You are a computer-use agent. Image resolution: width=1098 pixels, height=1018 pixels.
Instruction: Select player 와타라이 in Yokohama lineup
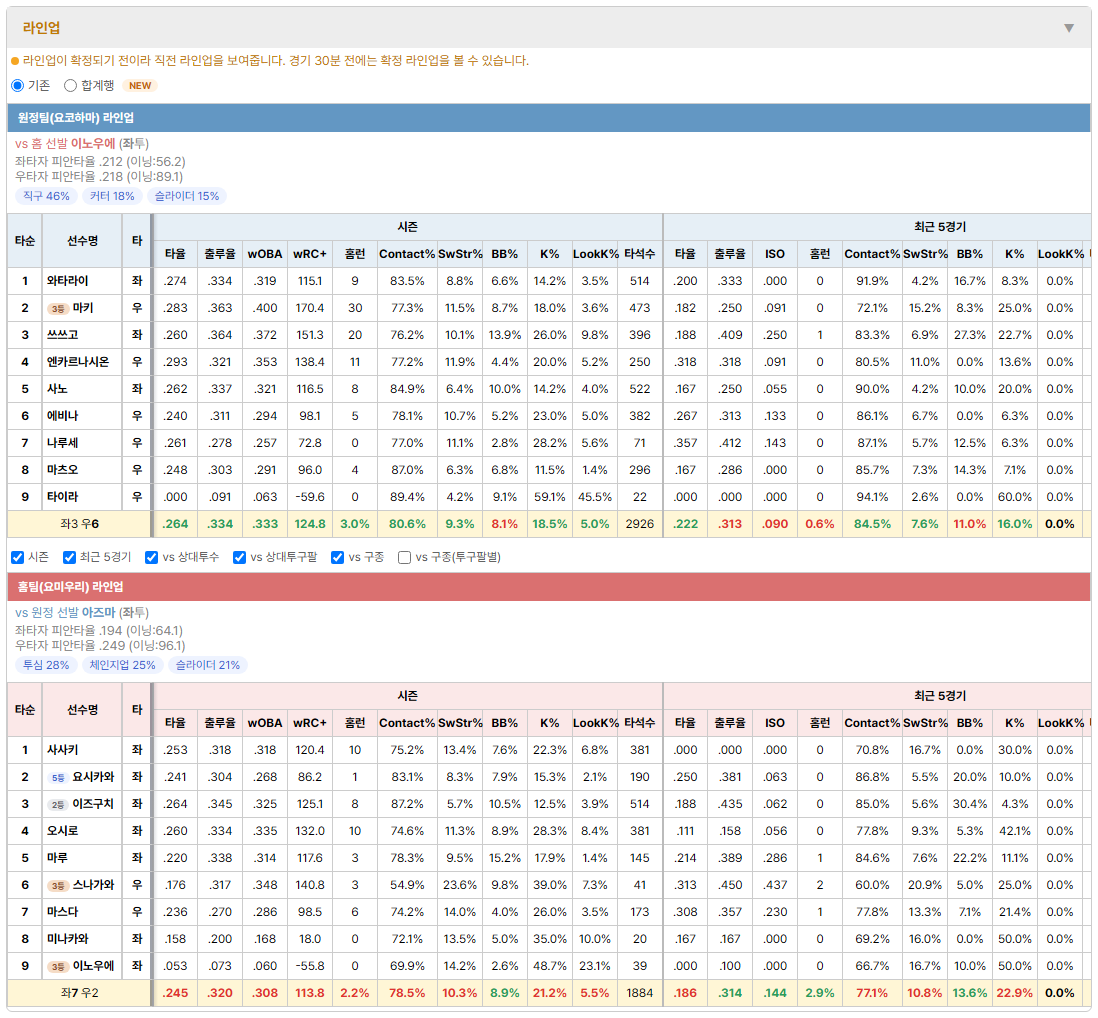click(67, 281)
